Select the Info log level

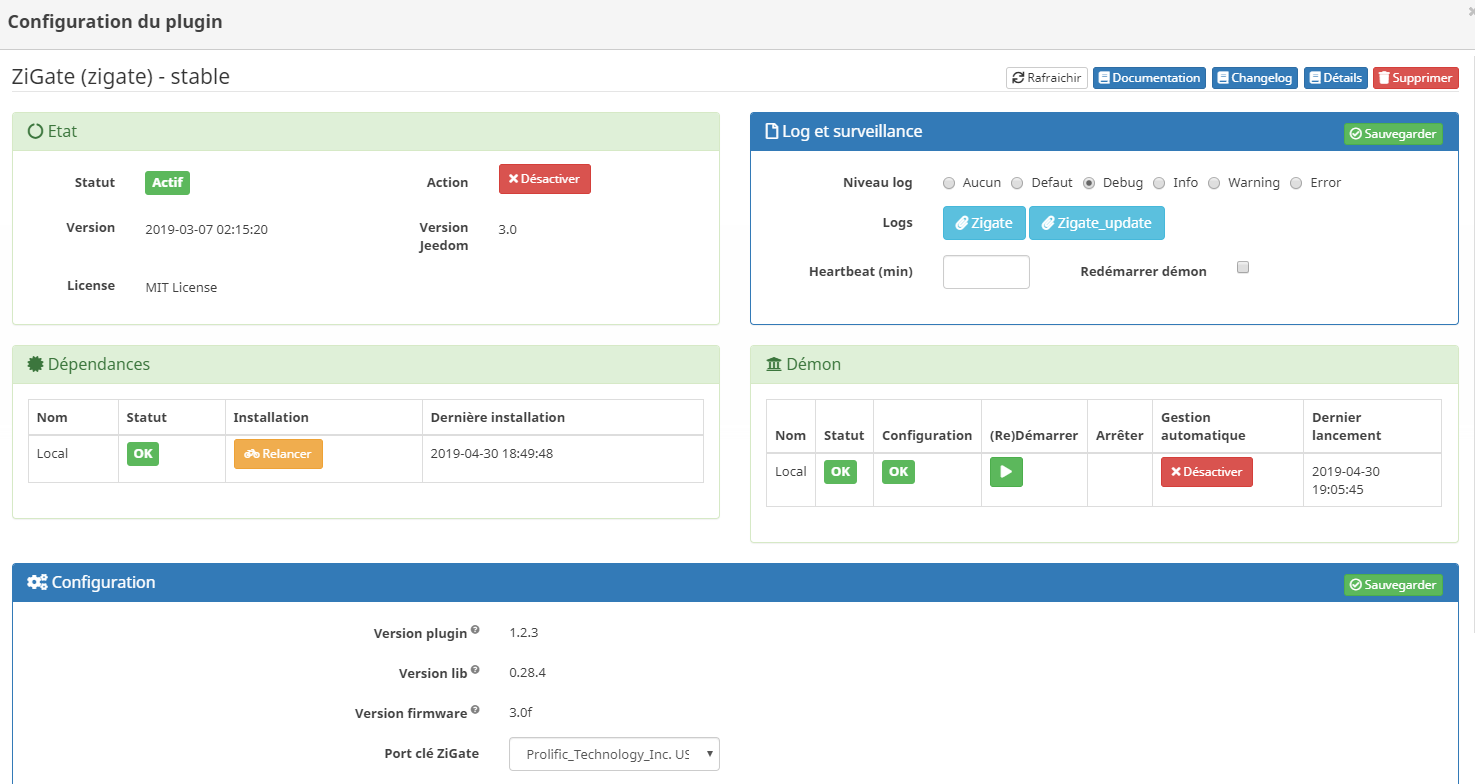[x=1159, y=183]
